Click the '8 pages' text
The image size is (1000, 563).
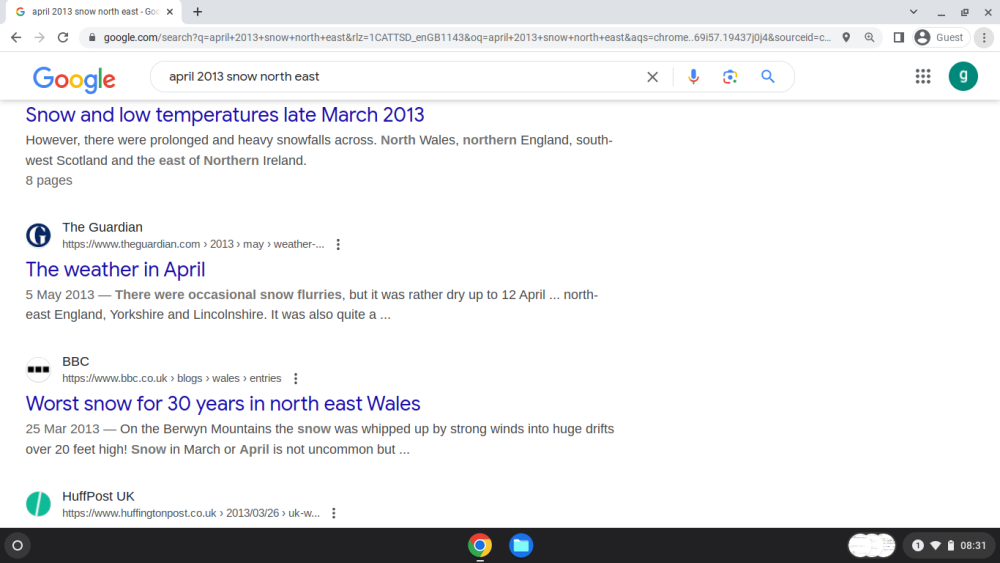(x=49, y=180)
